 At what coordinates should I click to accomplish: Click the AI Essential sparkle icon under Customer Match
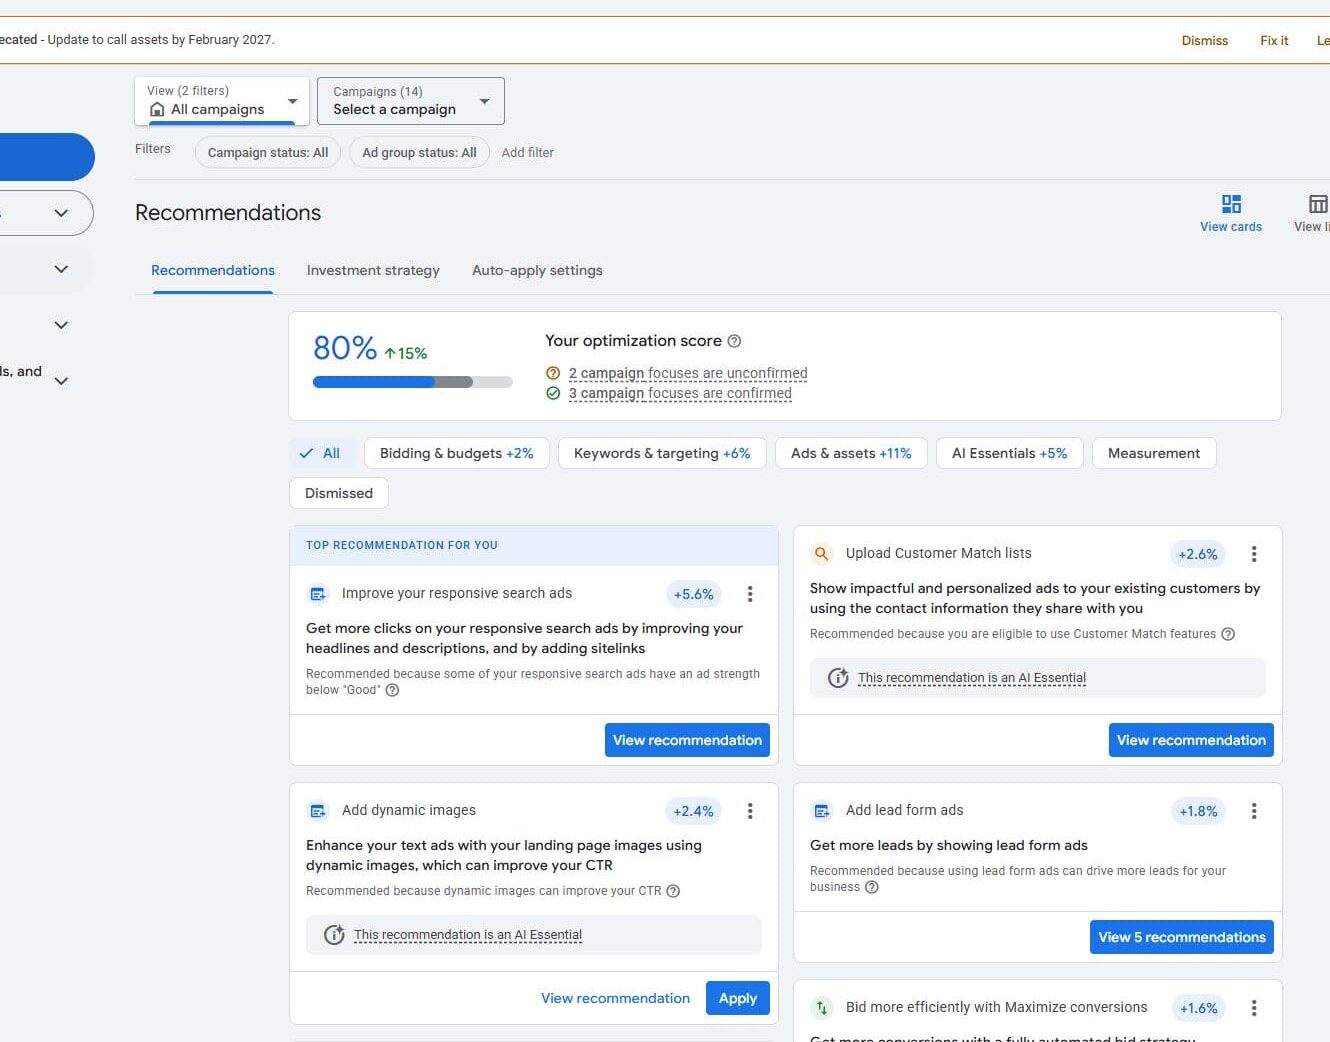click(838, 678)
